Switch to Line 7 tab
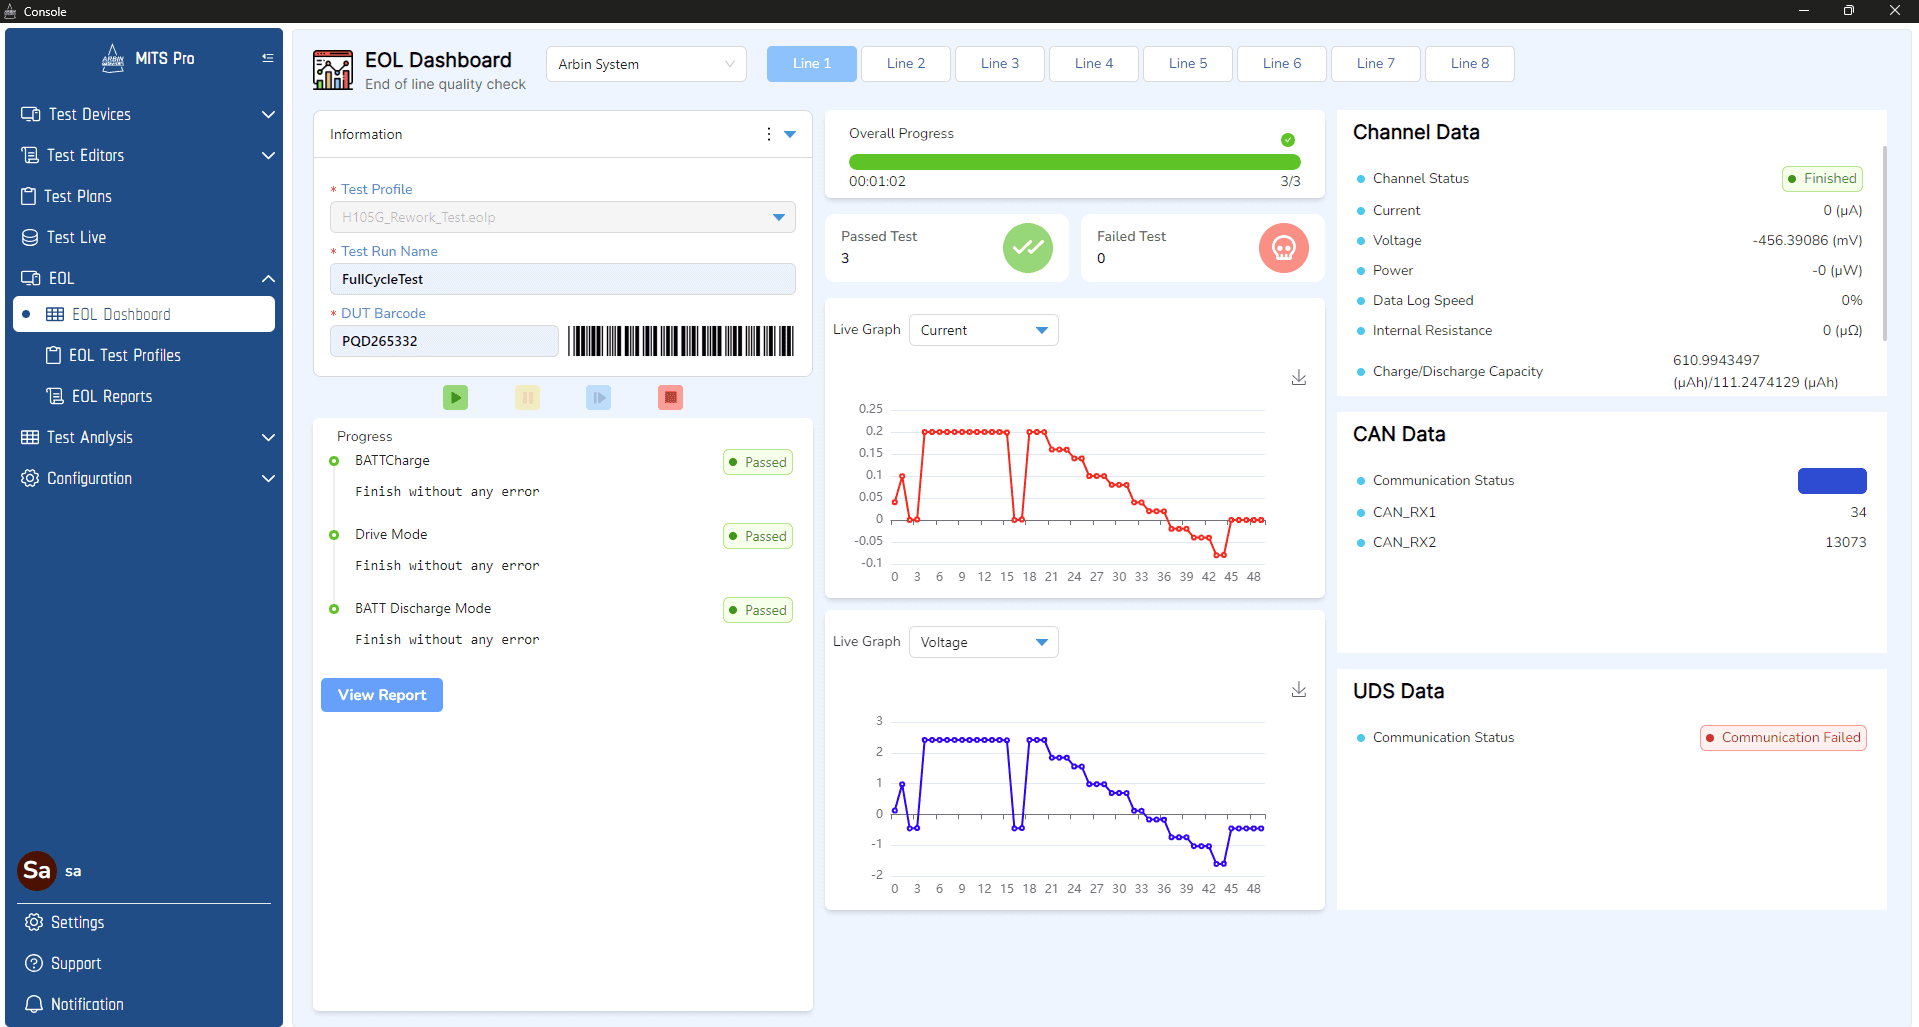 pos(1376,63)
